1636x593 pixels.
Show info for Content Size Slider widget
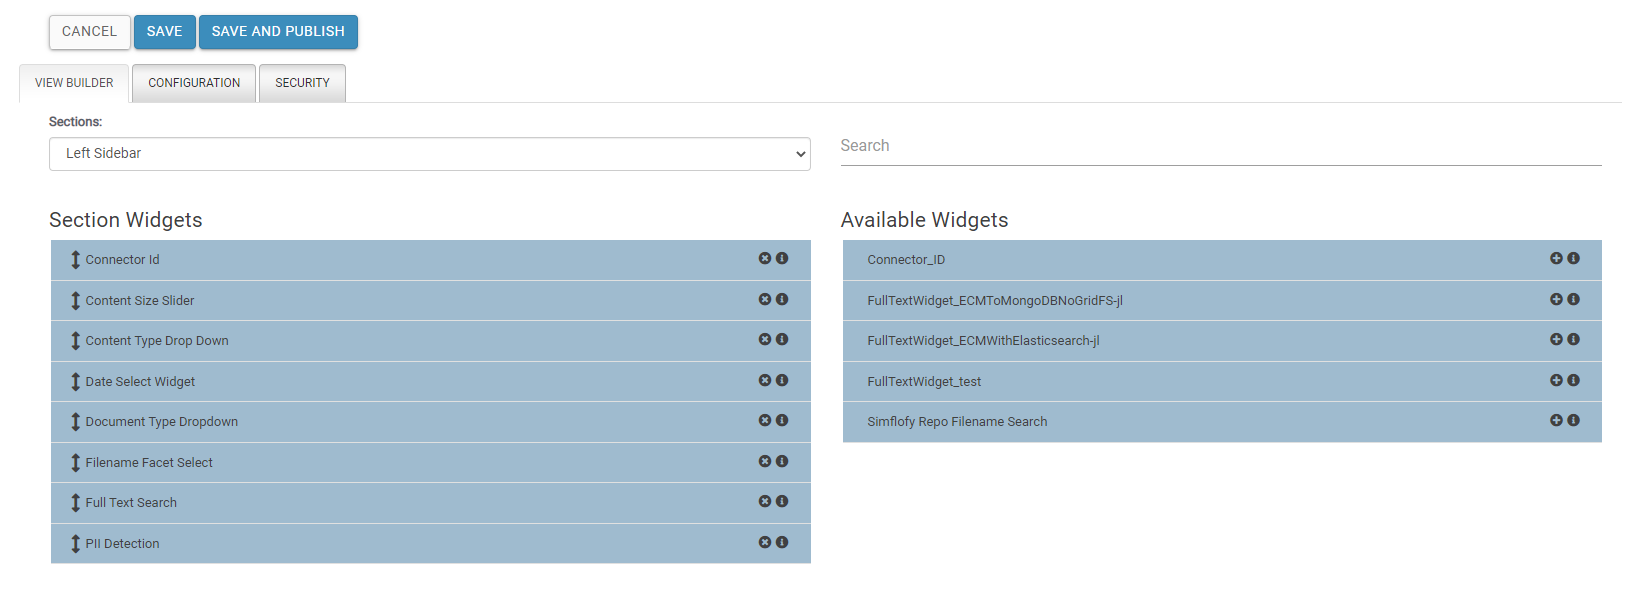tap(782, 299)
